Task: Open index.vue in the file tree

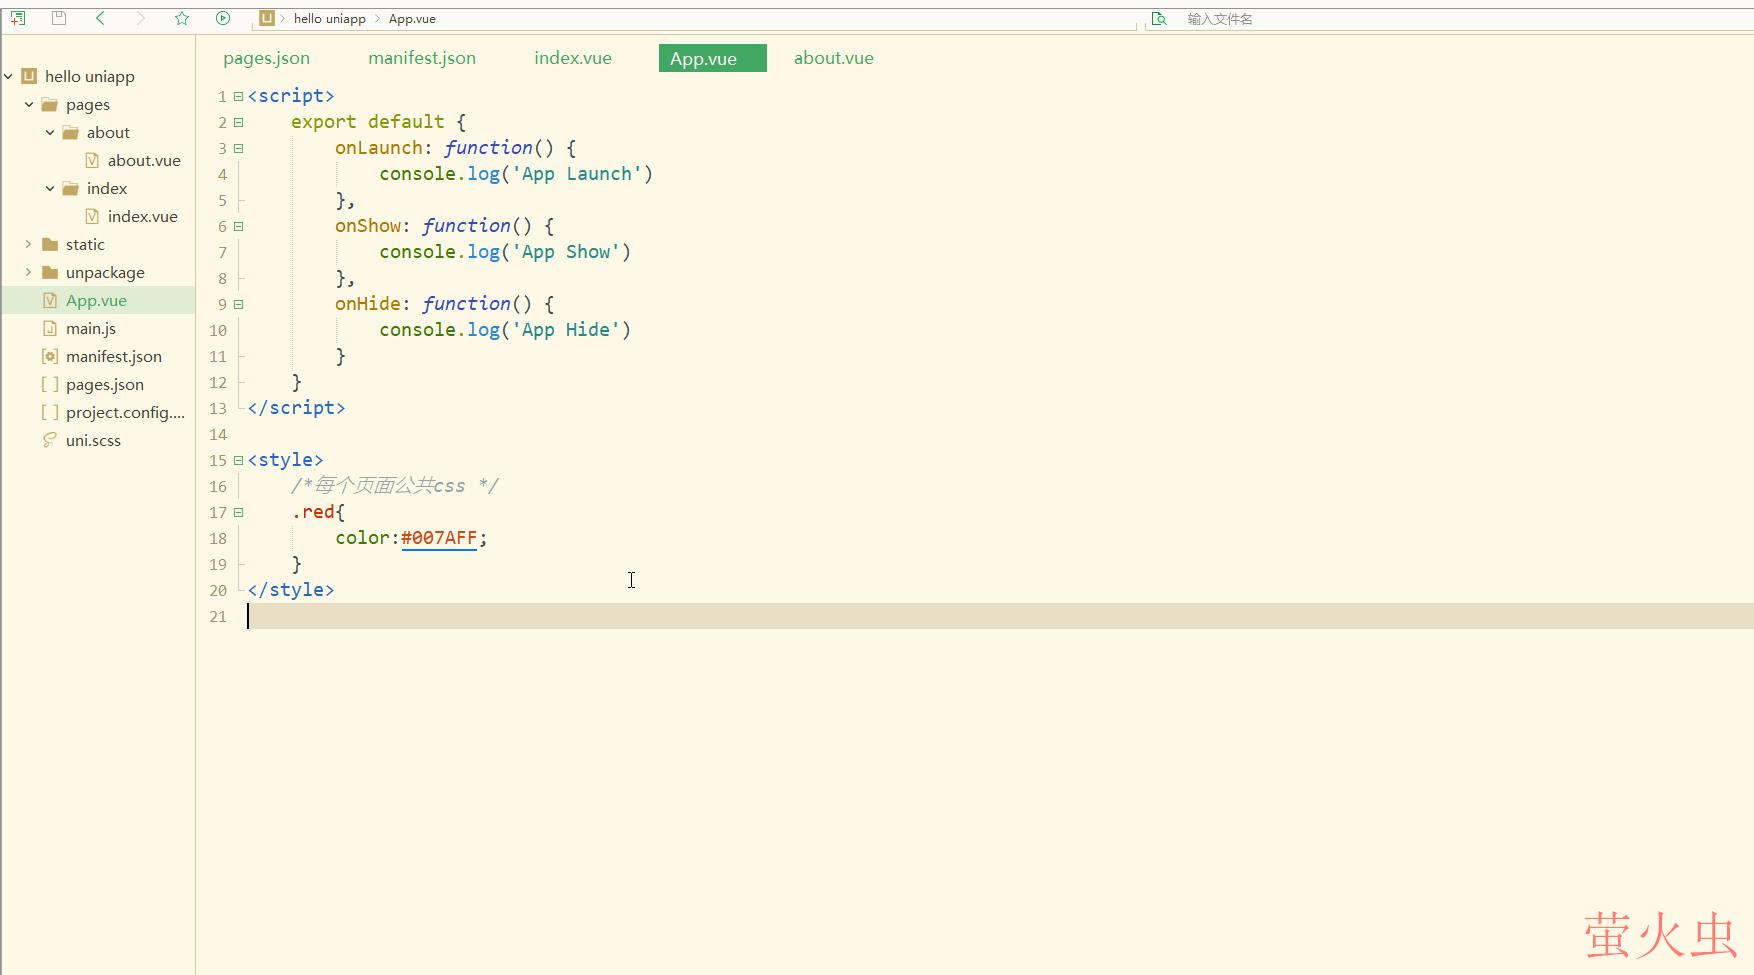Action: 143,216
